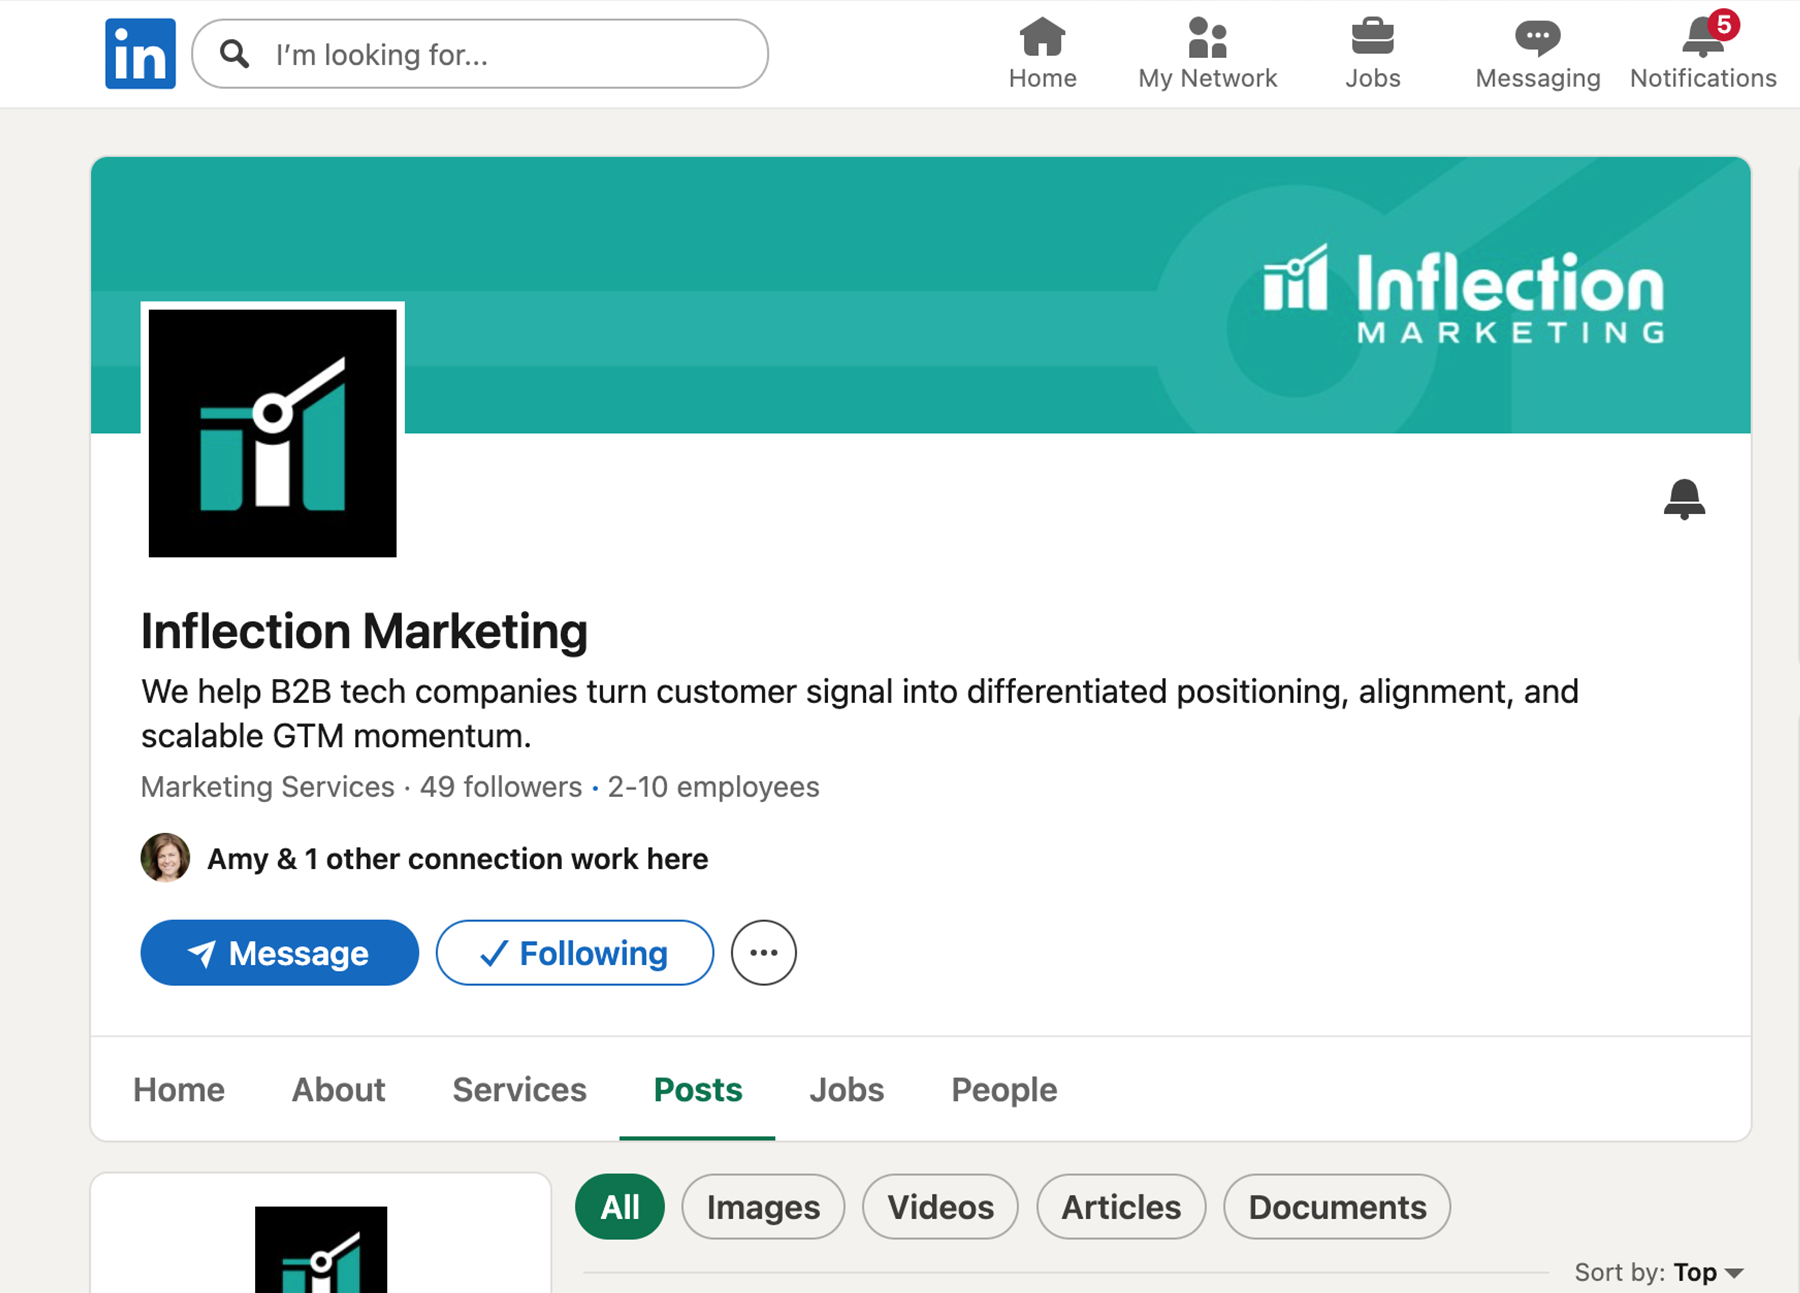This screenshot has height=1293, width=1800.
Task: Open the Jobs briefcase icon
Action: pyautogui.click(x=1372, y=37)
